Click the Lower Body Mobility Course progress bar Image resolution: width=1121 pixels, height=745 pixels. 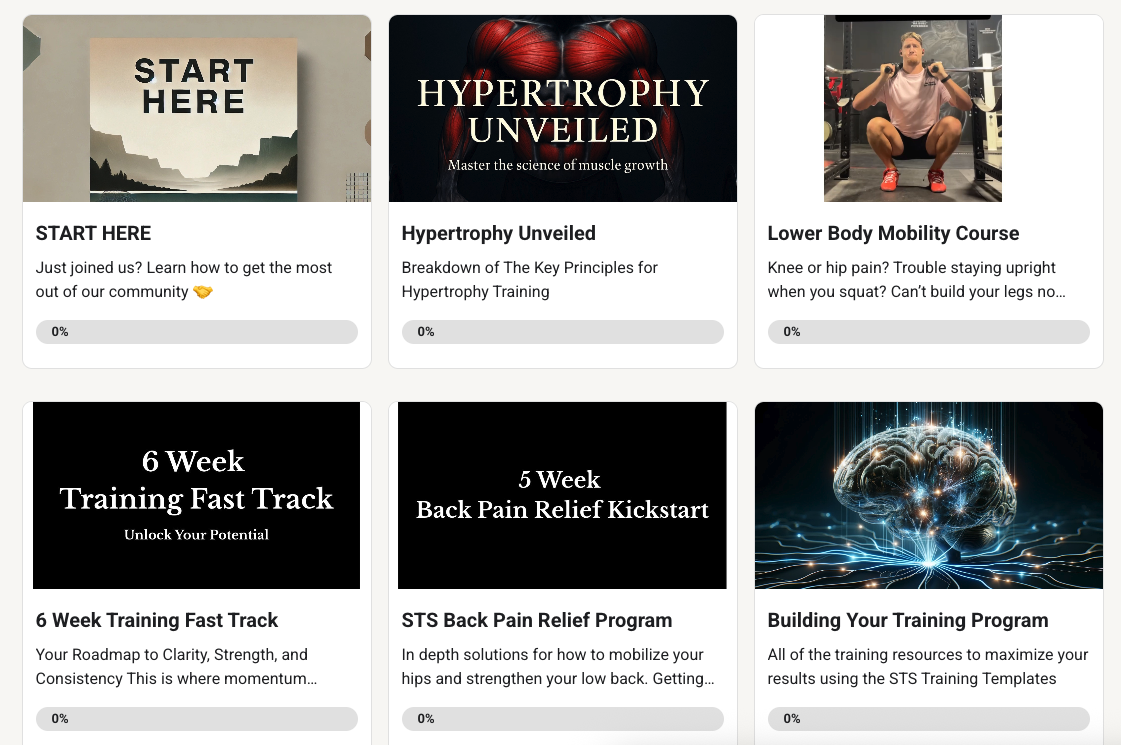tap(929, 332)
